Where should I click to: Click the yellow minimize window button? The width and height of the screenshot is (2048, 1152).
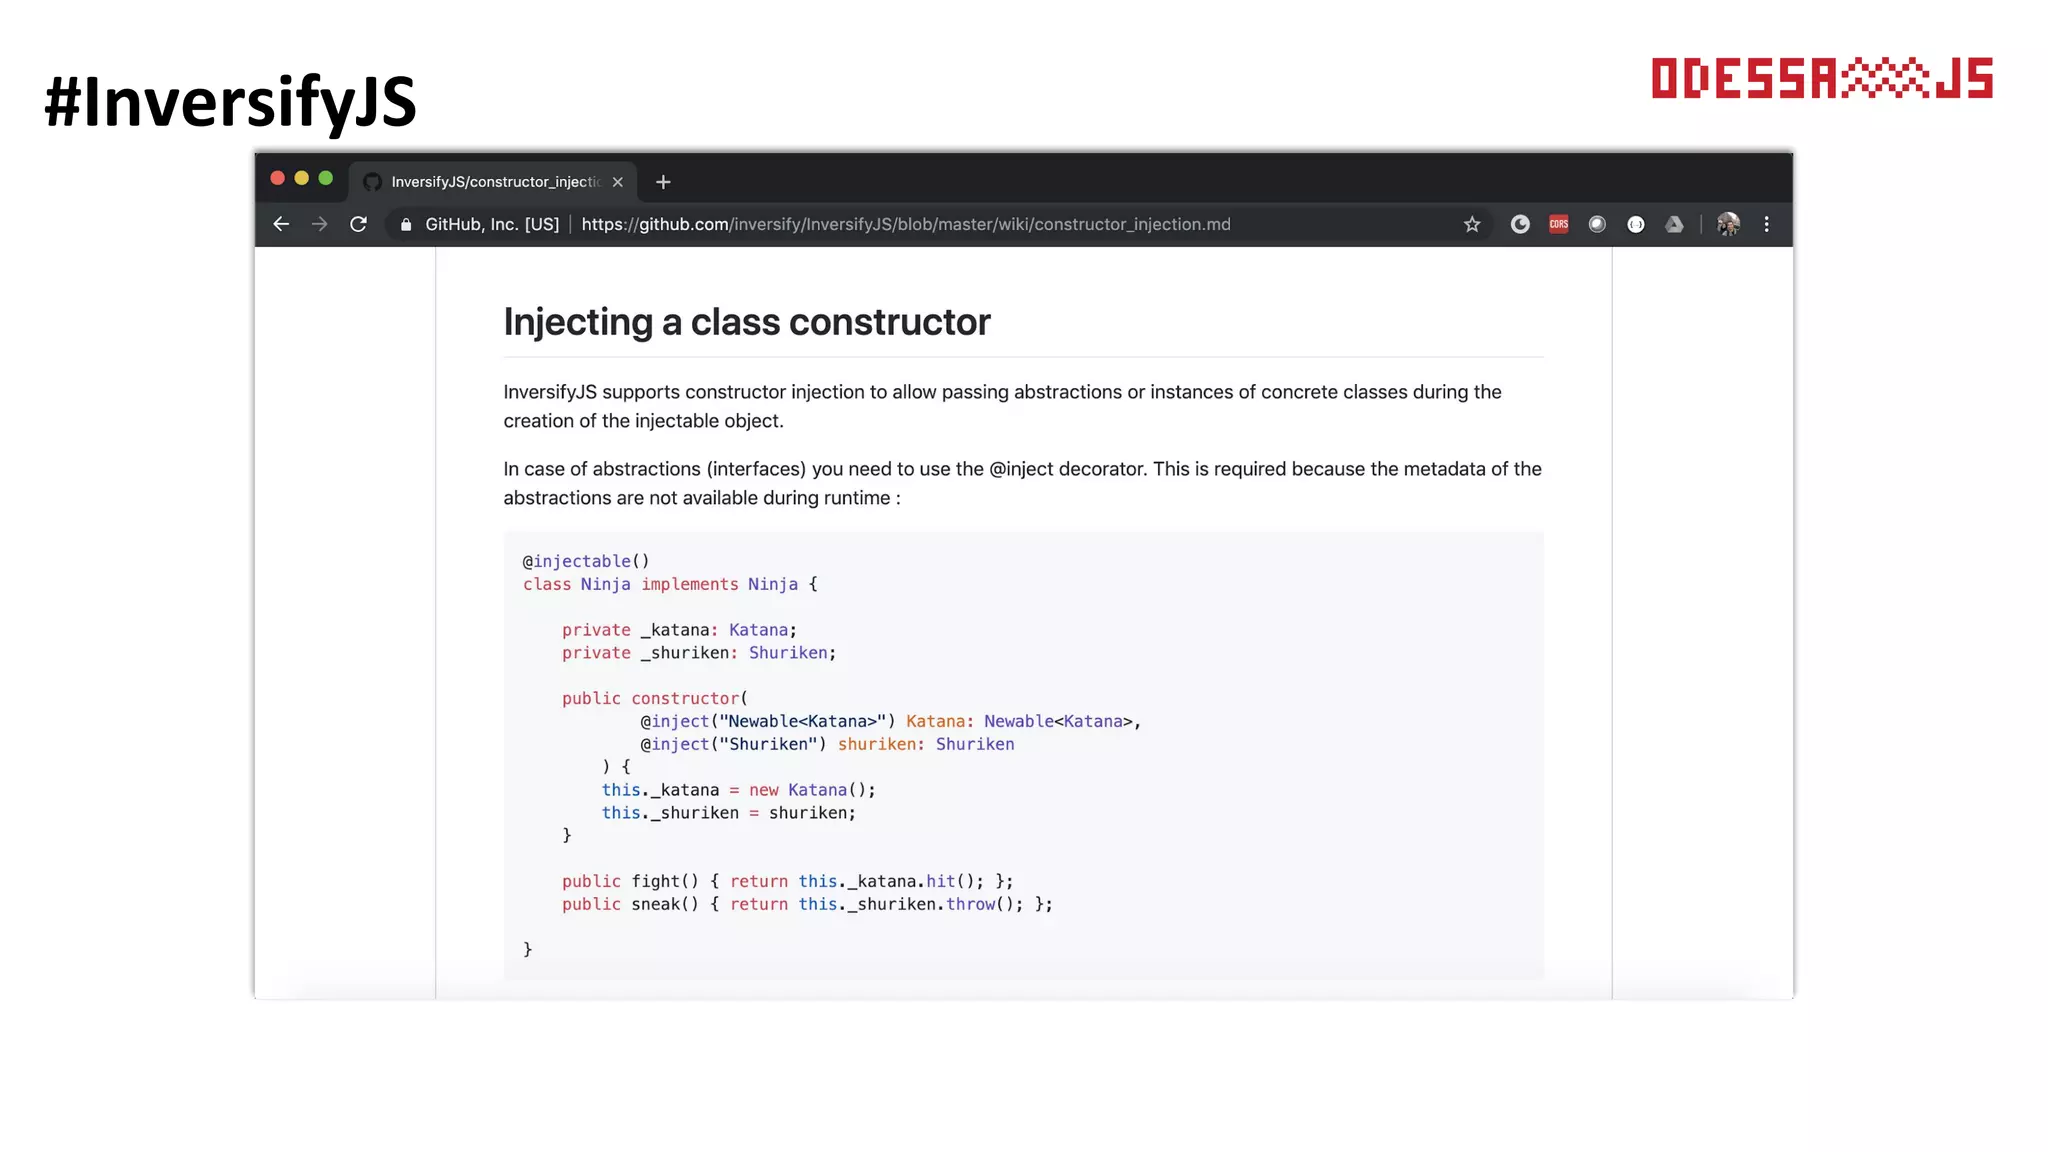(301, 178)
